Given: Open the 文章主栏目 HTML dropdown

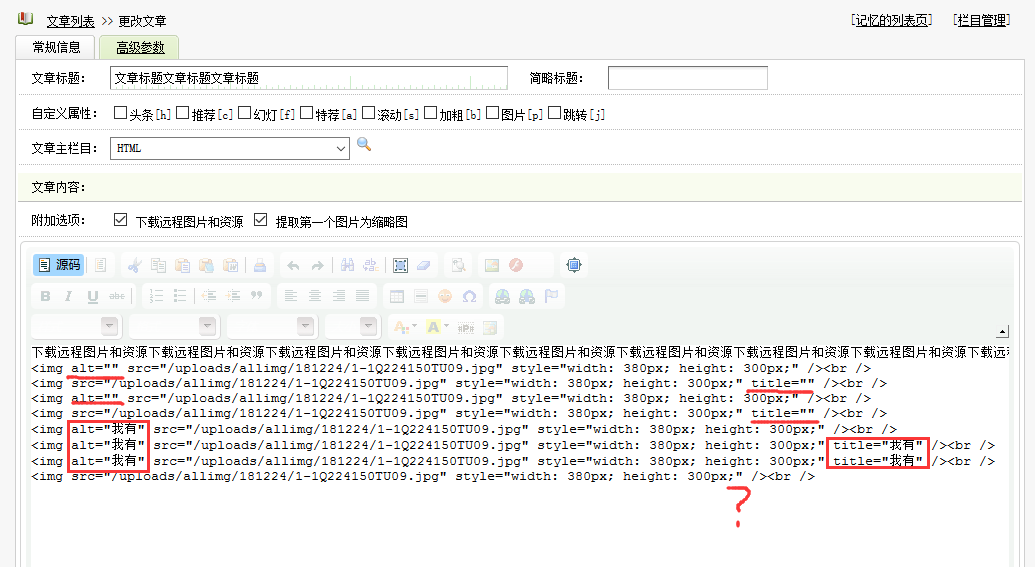Looking at the screenshot, I should coord(230,148).
